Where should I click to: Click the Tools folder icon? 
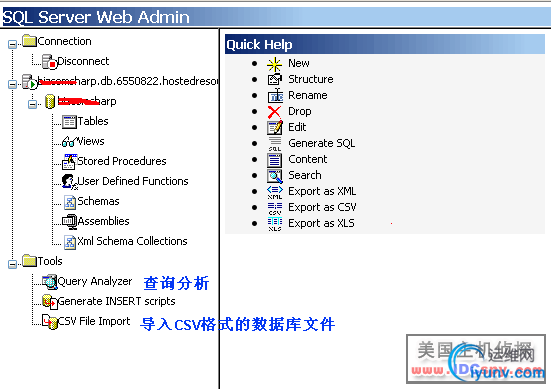pos(30,260)
